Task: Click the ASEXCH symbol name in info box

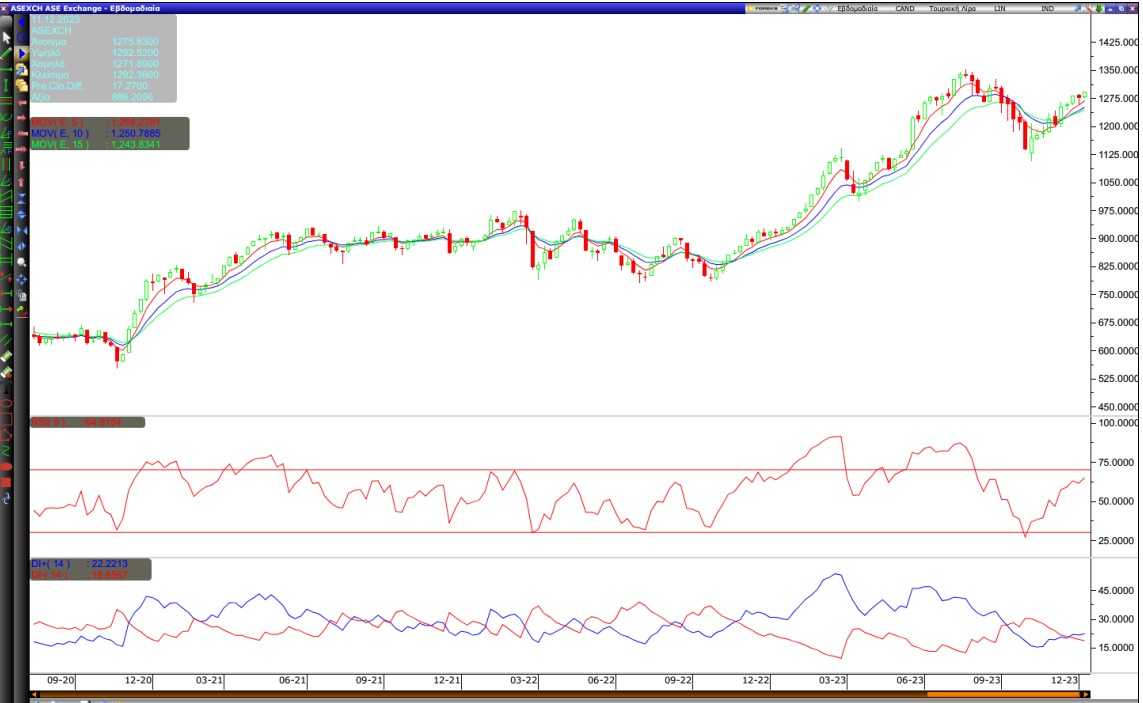Action: tap(52, 31)
